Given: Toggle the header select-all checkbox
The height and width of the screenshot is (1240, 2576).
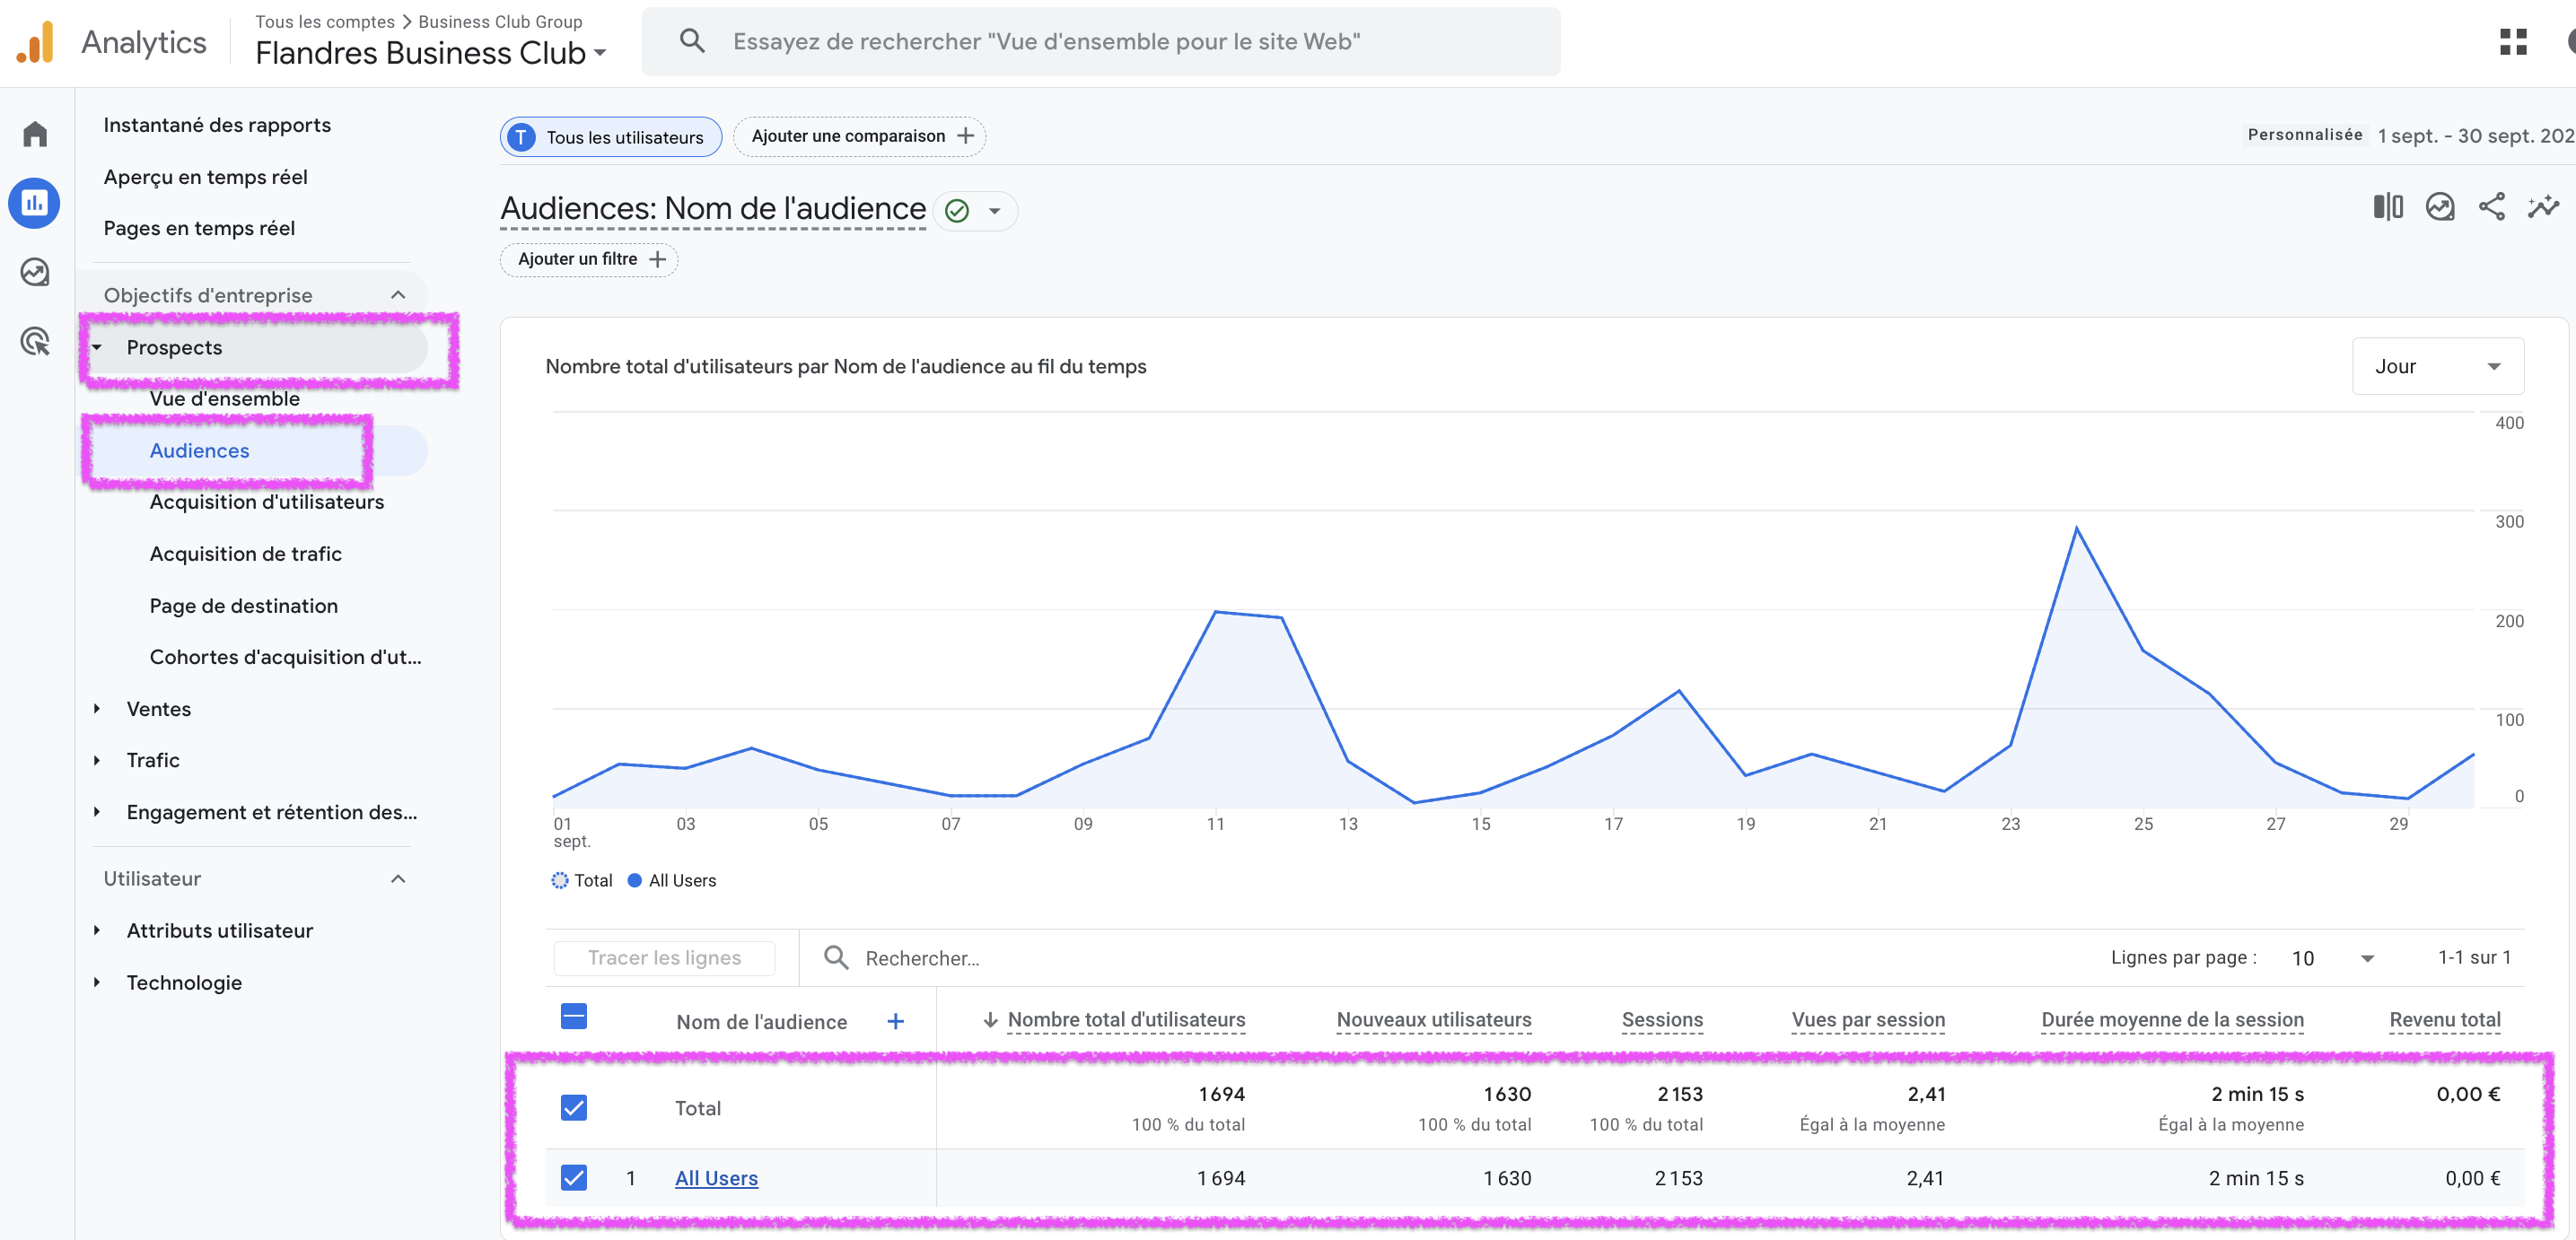Looking at the screenshot, I should pyautogui.click(x=574, y=1017).
